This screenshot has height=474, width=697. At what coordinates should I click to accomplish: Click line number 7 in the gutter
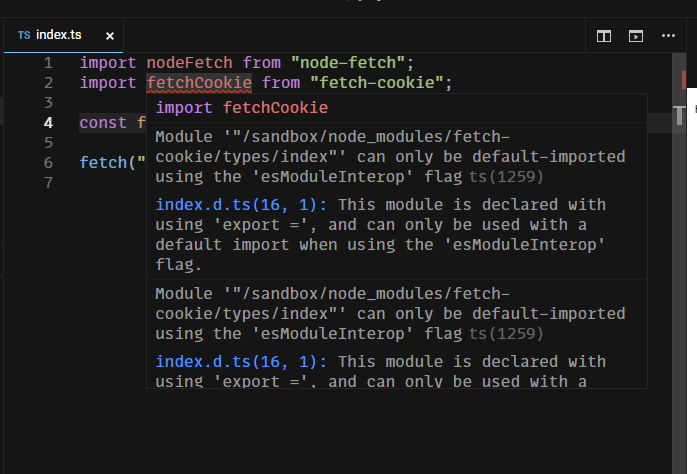[x=48, y=183]
